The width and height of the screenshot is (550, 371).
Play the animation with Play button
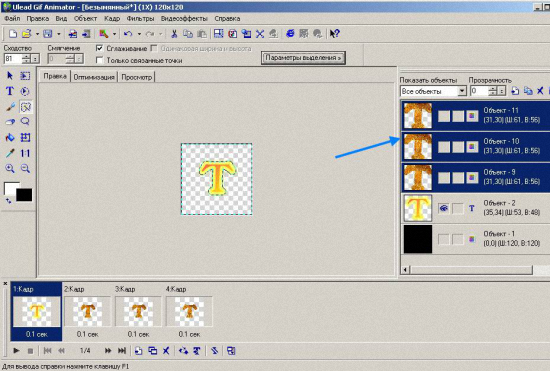tap(16, 350)
